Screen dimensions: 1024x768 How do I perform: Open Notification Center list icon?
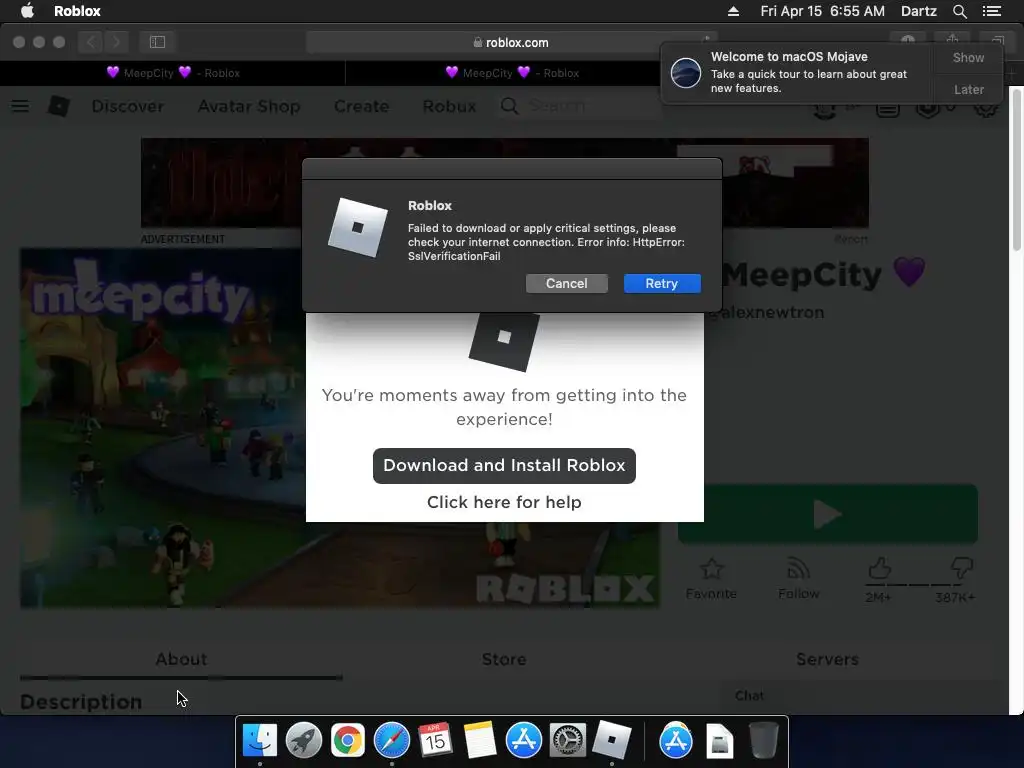991,11
